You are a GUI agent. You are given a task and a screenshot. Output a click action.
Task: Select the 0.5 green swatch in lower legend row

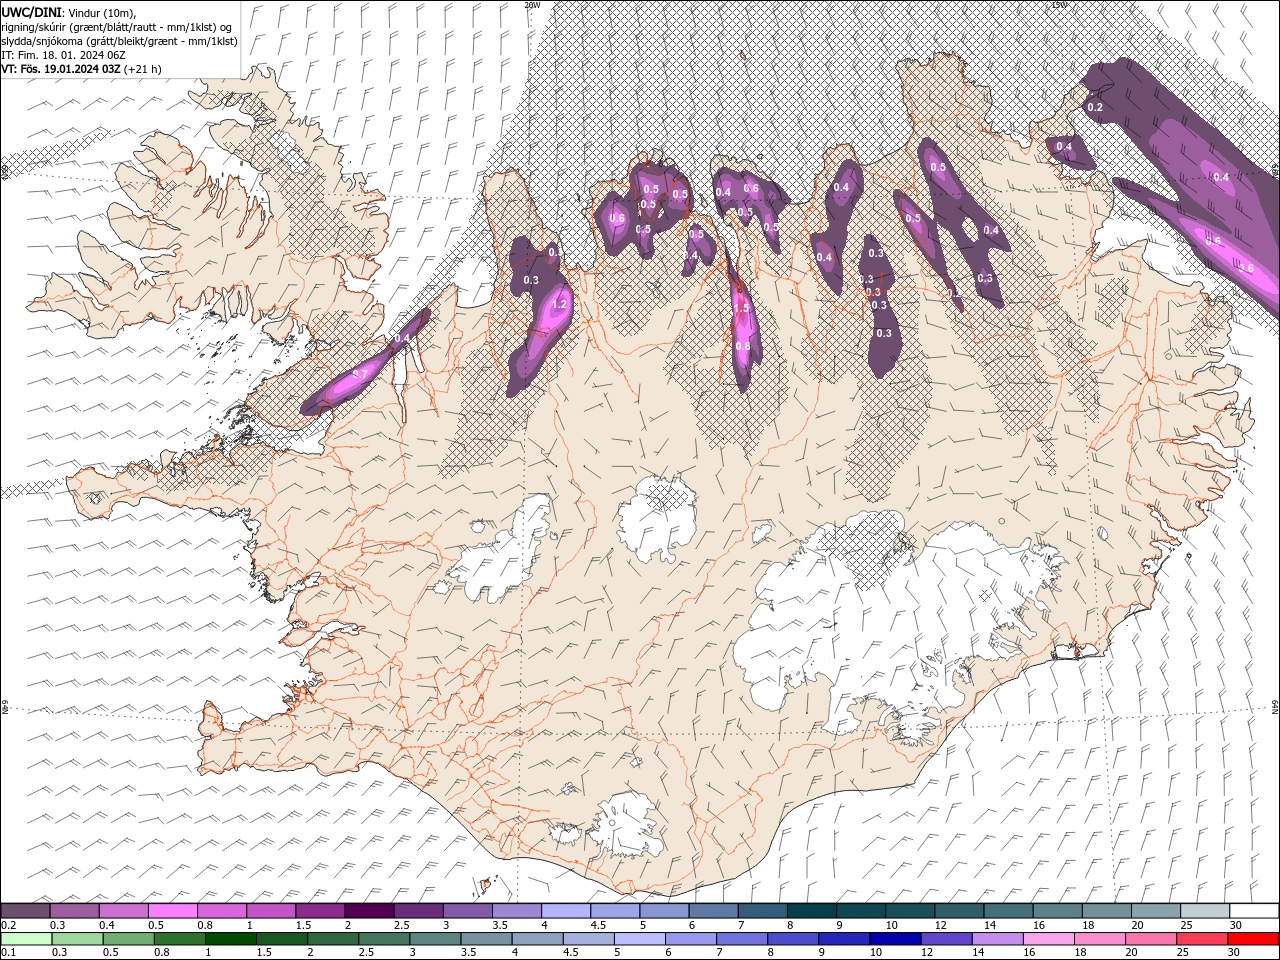(128, 939)
